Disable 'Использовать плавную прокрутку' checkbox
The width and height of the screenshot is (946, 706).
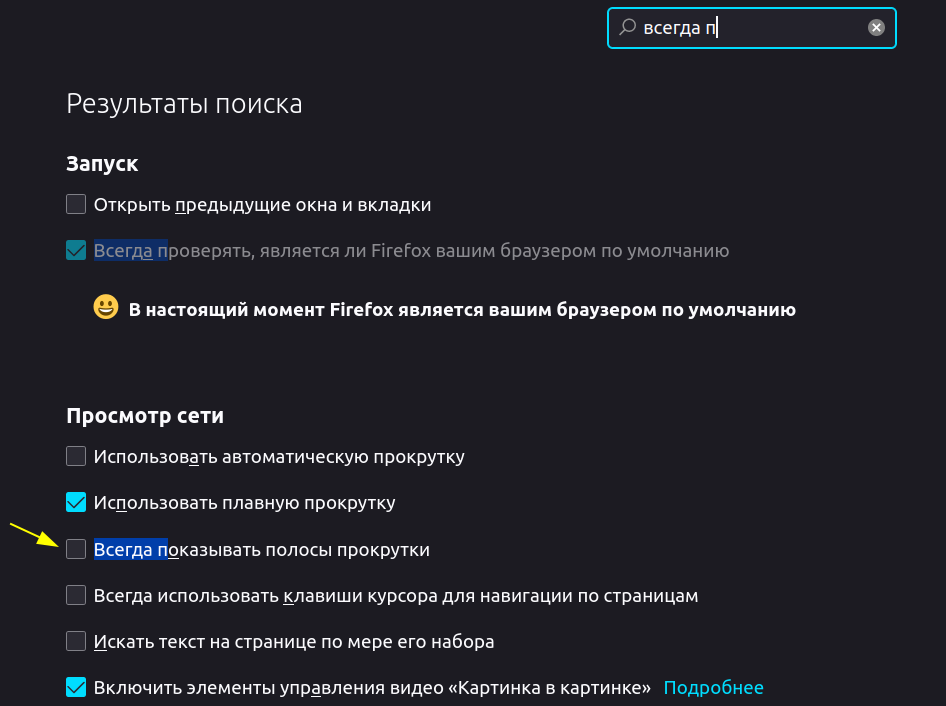tap(76, 502)
